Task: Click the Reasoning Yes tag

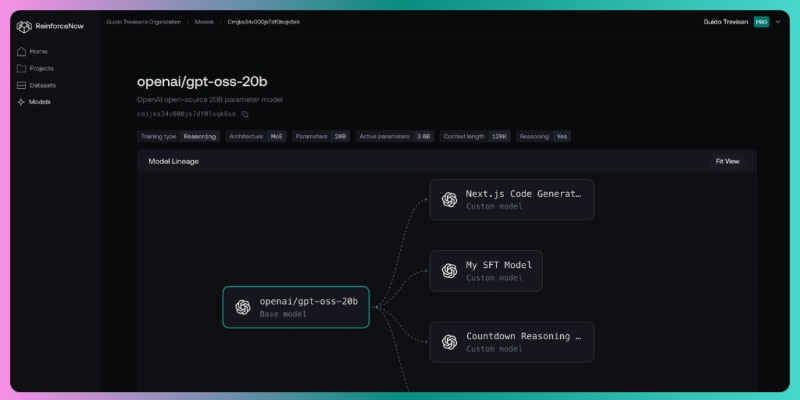Action: click(x=543, y=137)
